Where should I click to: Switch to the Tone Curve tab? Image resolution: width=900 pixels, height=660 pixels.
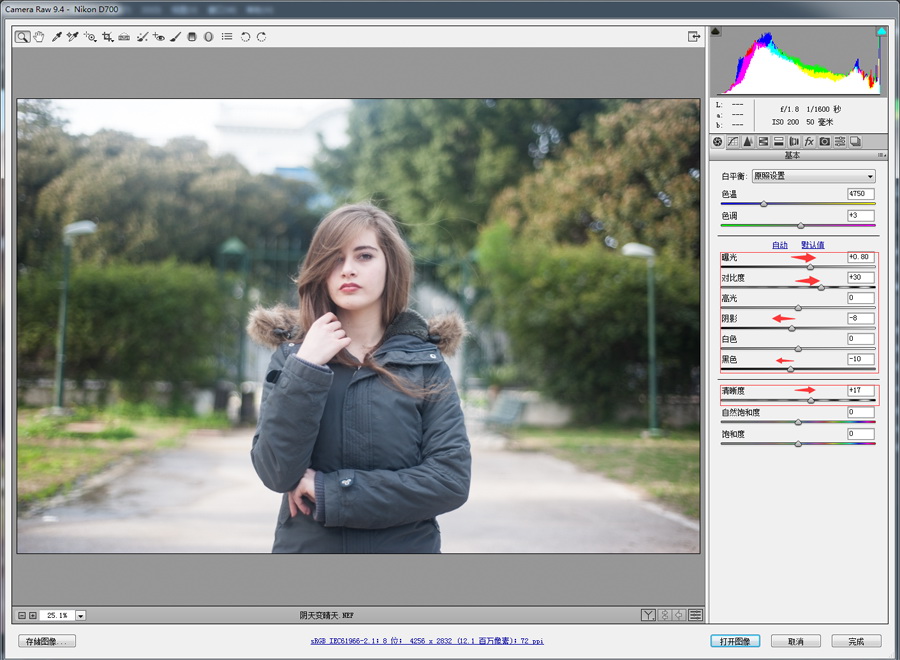coord(732,142)
